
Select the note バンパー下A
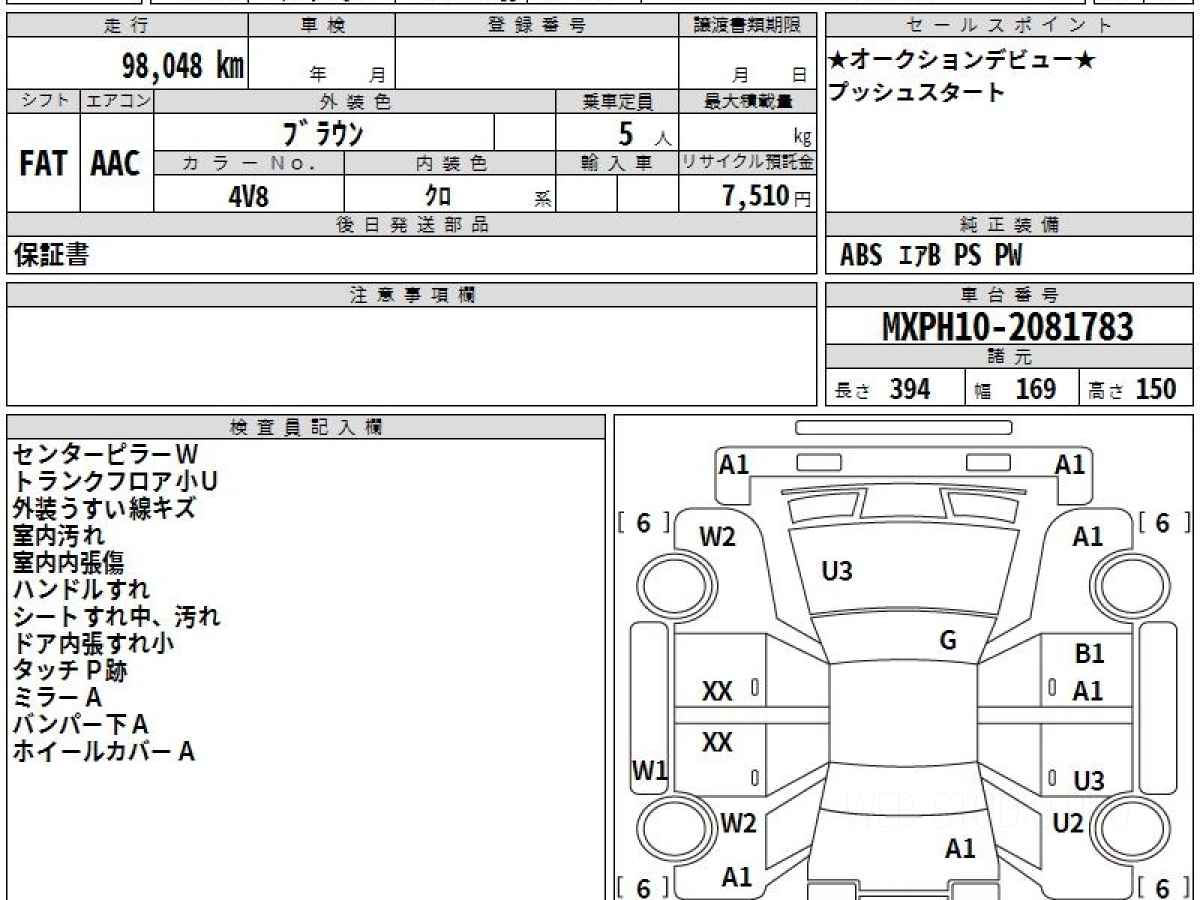pos(81,724)
